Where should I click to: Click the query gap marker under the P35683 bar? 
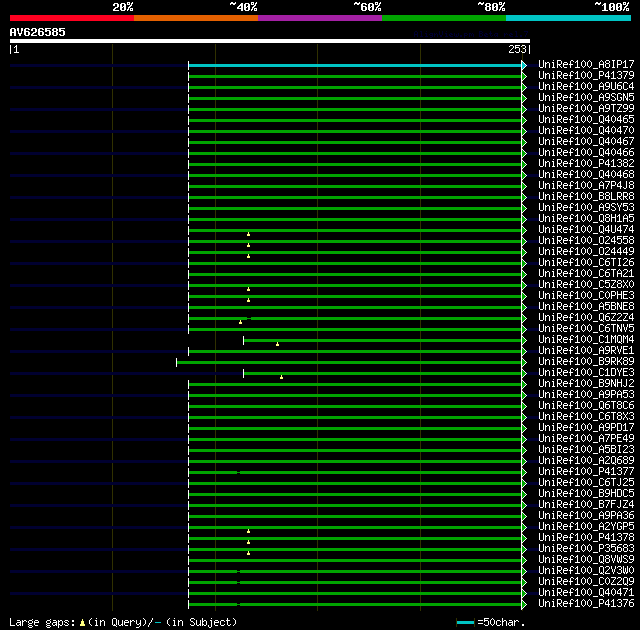point(248,553)
